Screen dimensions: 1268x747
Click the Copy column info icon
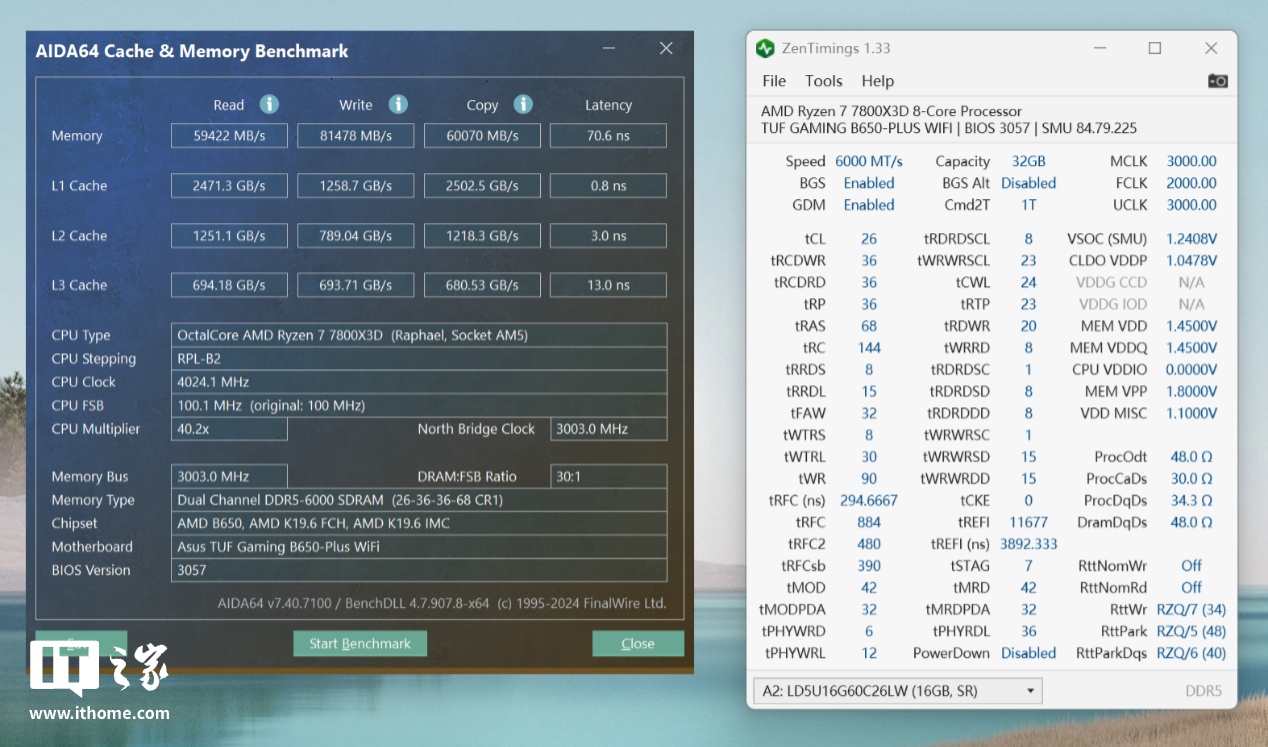(x=522, y=105)
